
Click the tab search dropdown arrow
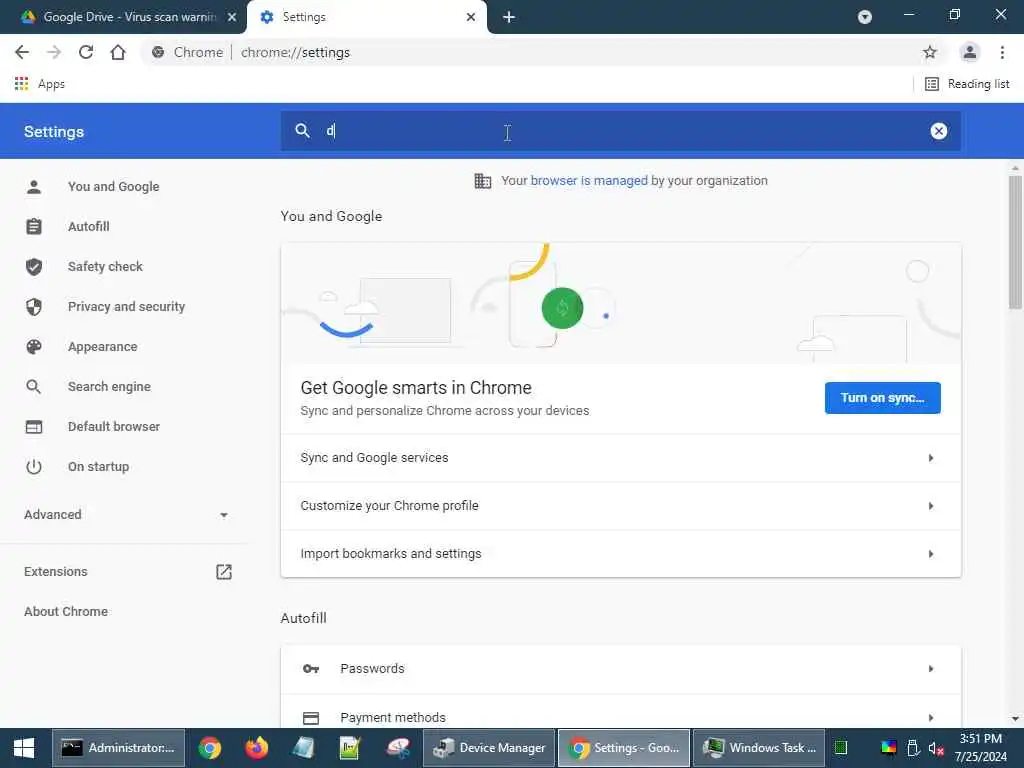pyautogui.click(x=864, y=17)
